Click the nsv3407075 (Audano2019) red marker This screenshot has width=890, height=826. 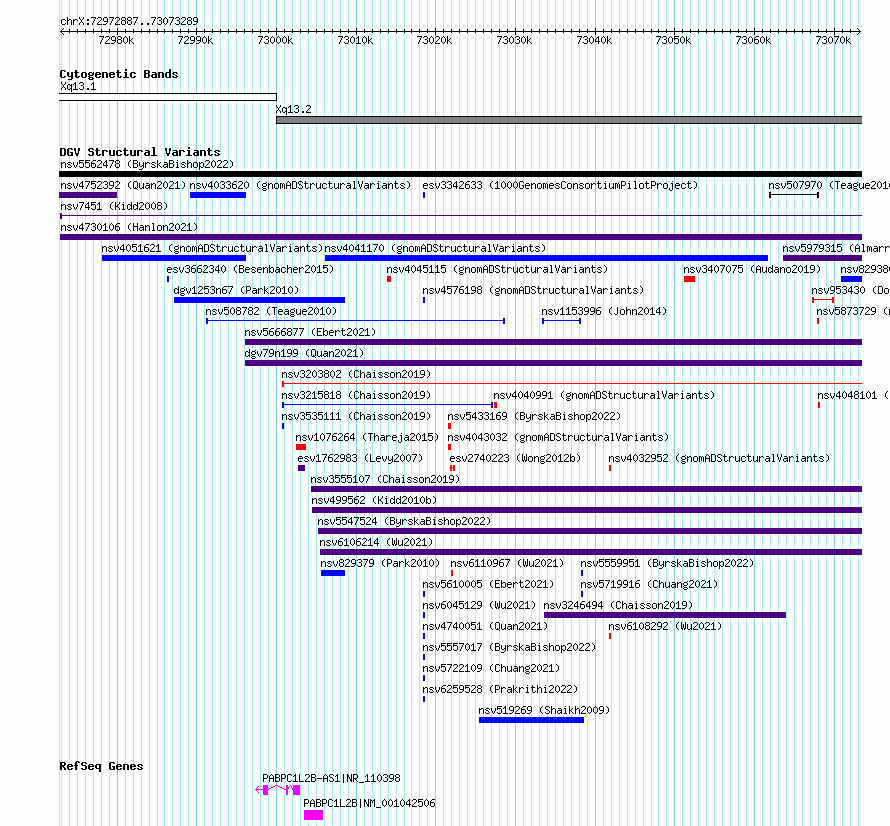[x=690, y=279]
